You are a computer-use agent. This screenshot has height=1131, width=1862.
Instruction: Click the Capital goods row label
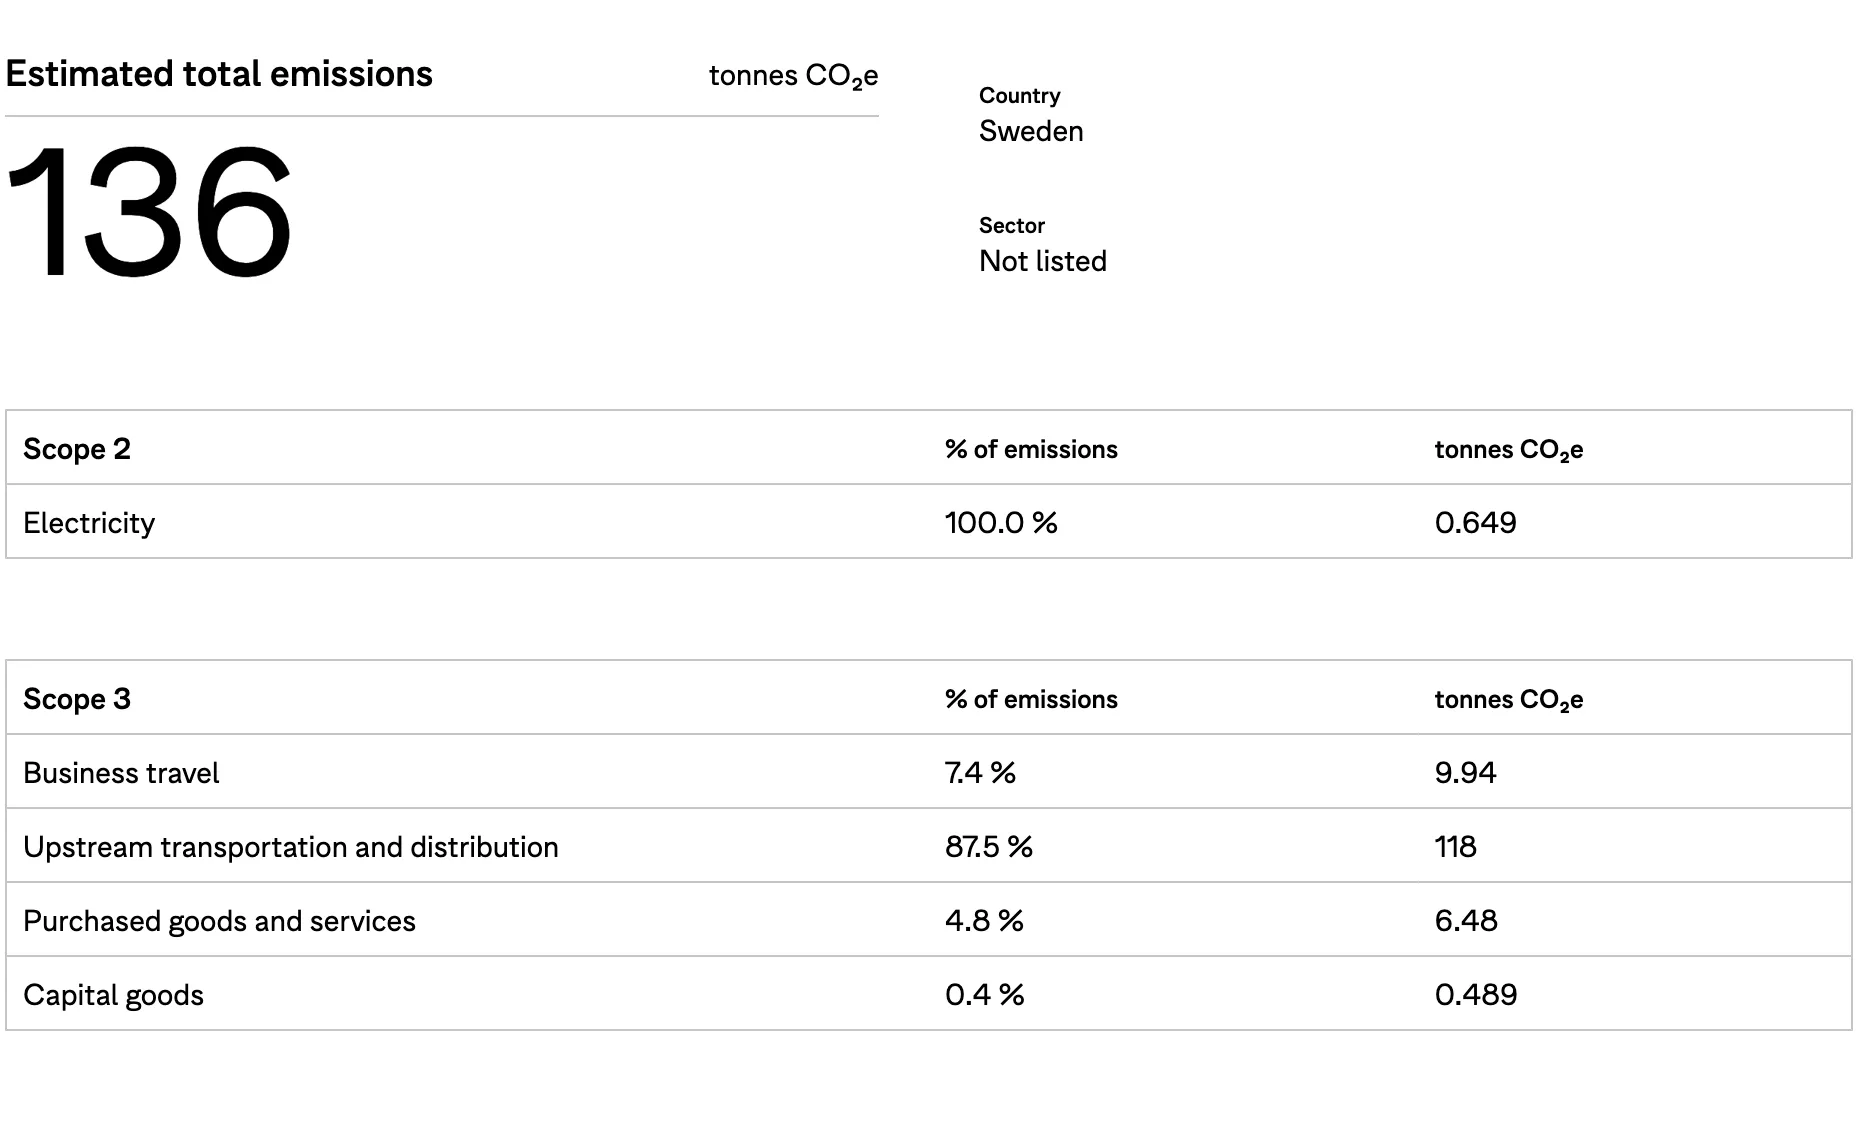tap(113, 995)
